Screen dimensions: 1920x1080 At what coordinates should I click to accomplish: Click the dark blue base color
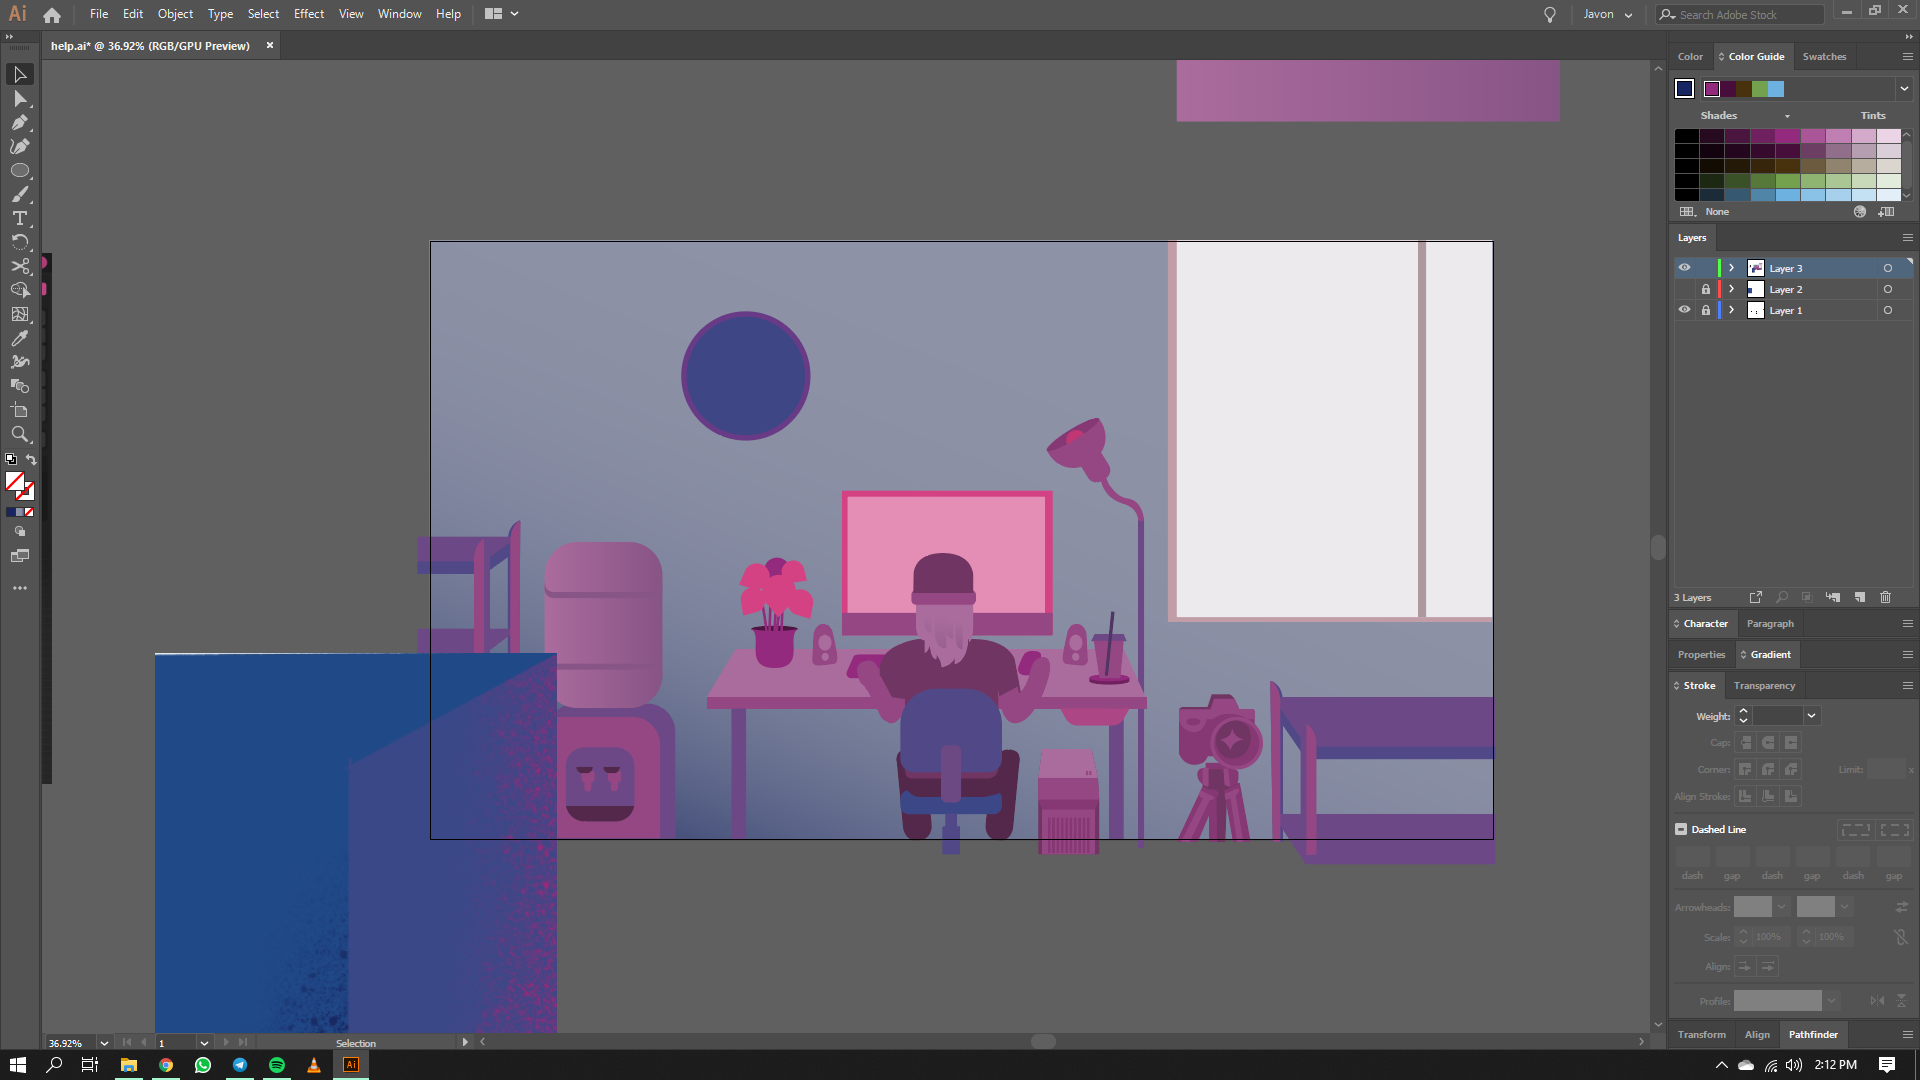1685,89
